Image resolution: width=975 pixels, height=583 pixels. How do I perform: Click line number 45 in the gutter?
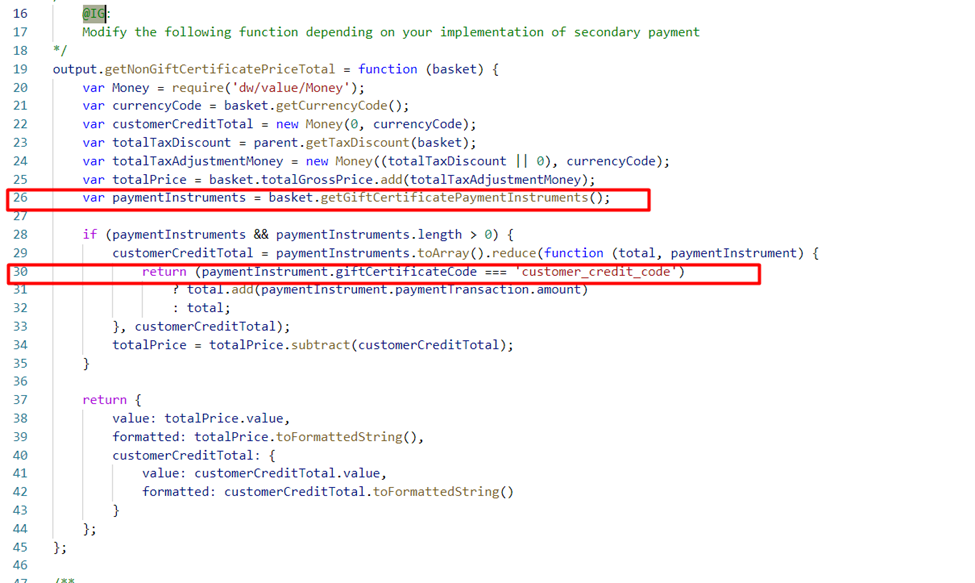click(20, 547)
